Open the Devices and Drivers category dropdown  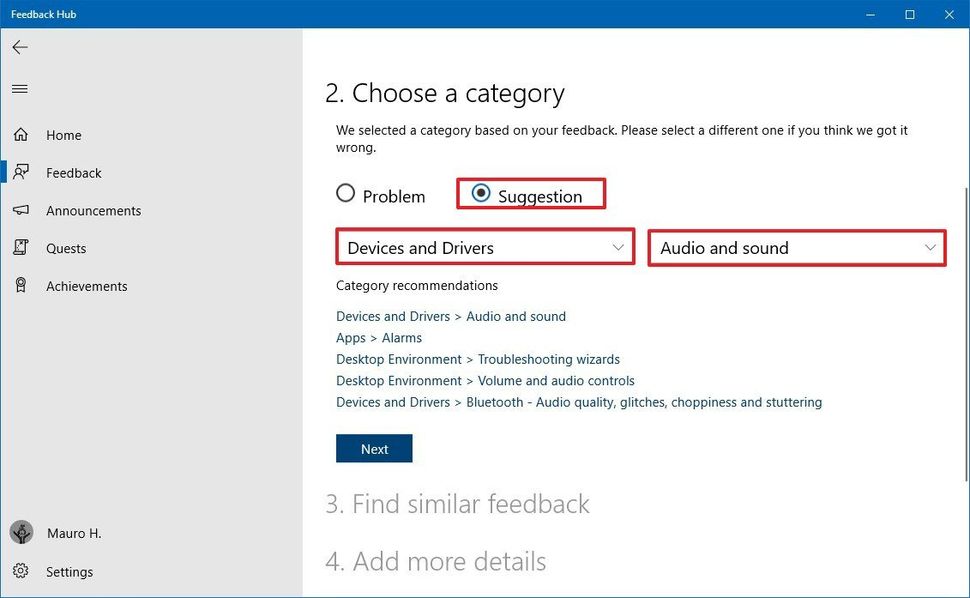484,246
